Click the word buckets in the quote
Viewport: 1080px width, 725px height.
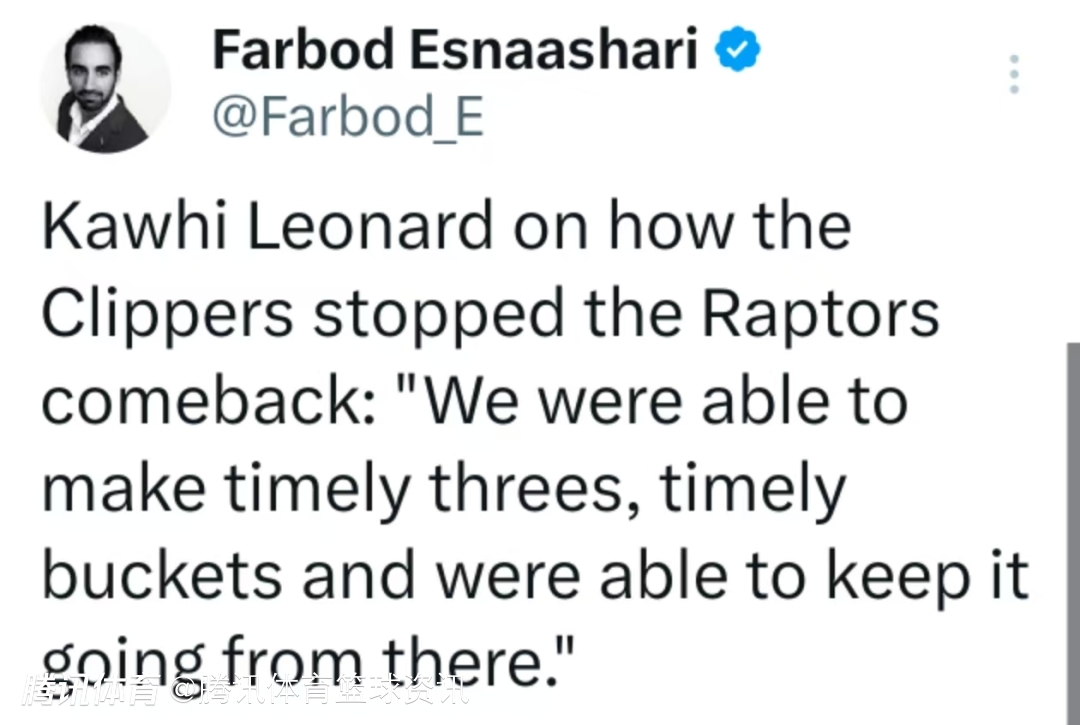tap(161, 574)
